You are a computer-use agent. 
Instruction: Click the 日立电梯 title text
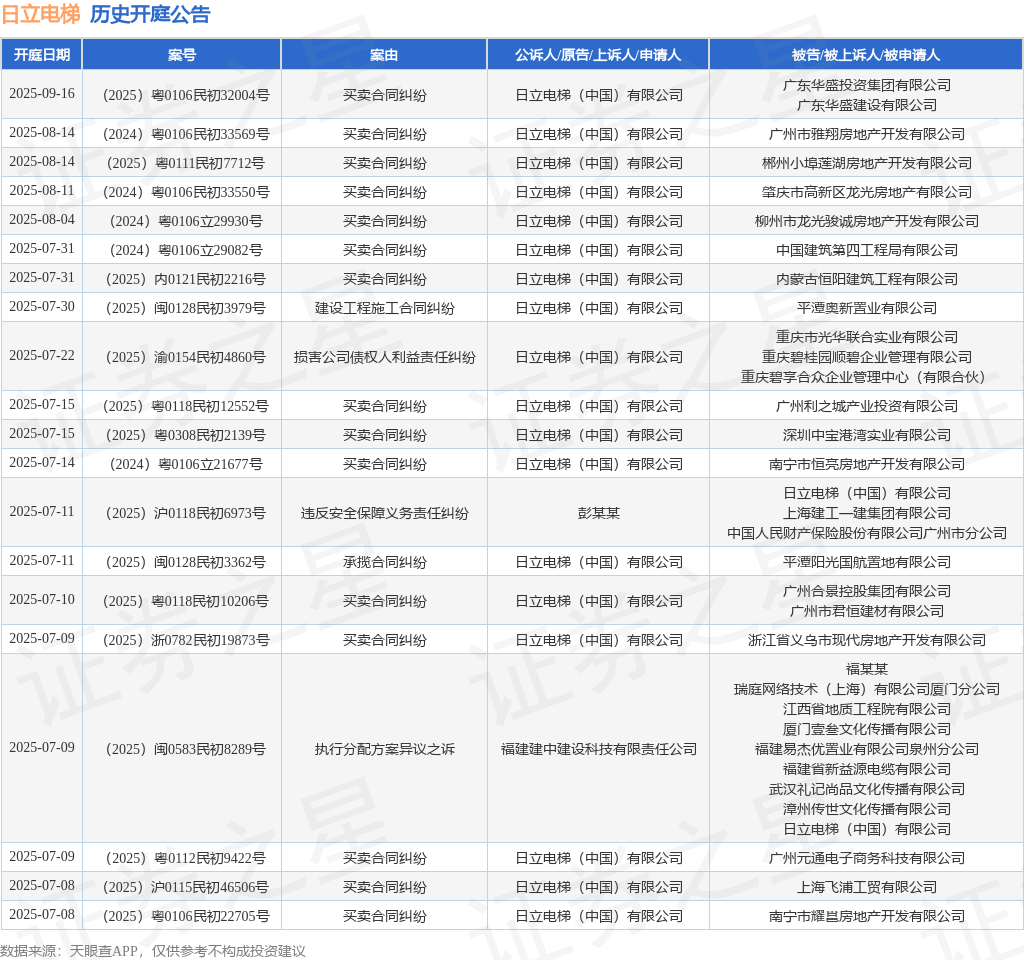tap(41, 14)
